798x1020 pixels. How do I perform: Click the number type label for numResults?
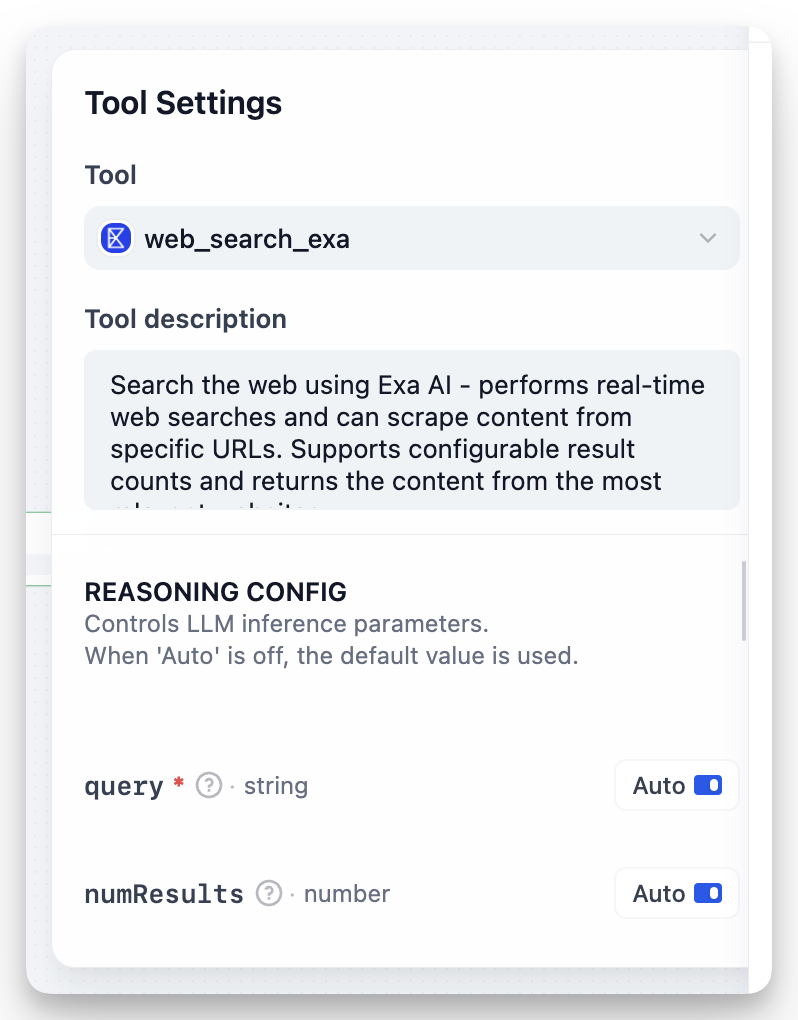347,894
